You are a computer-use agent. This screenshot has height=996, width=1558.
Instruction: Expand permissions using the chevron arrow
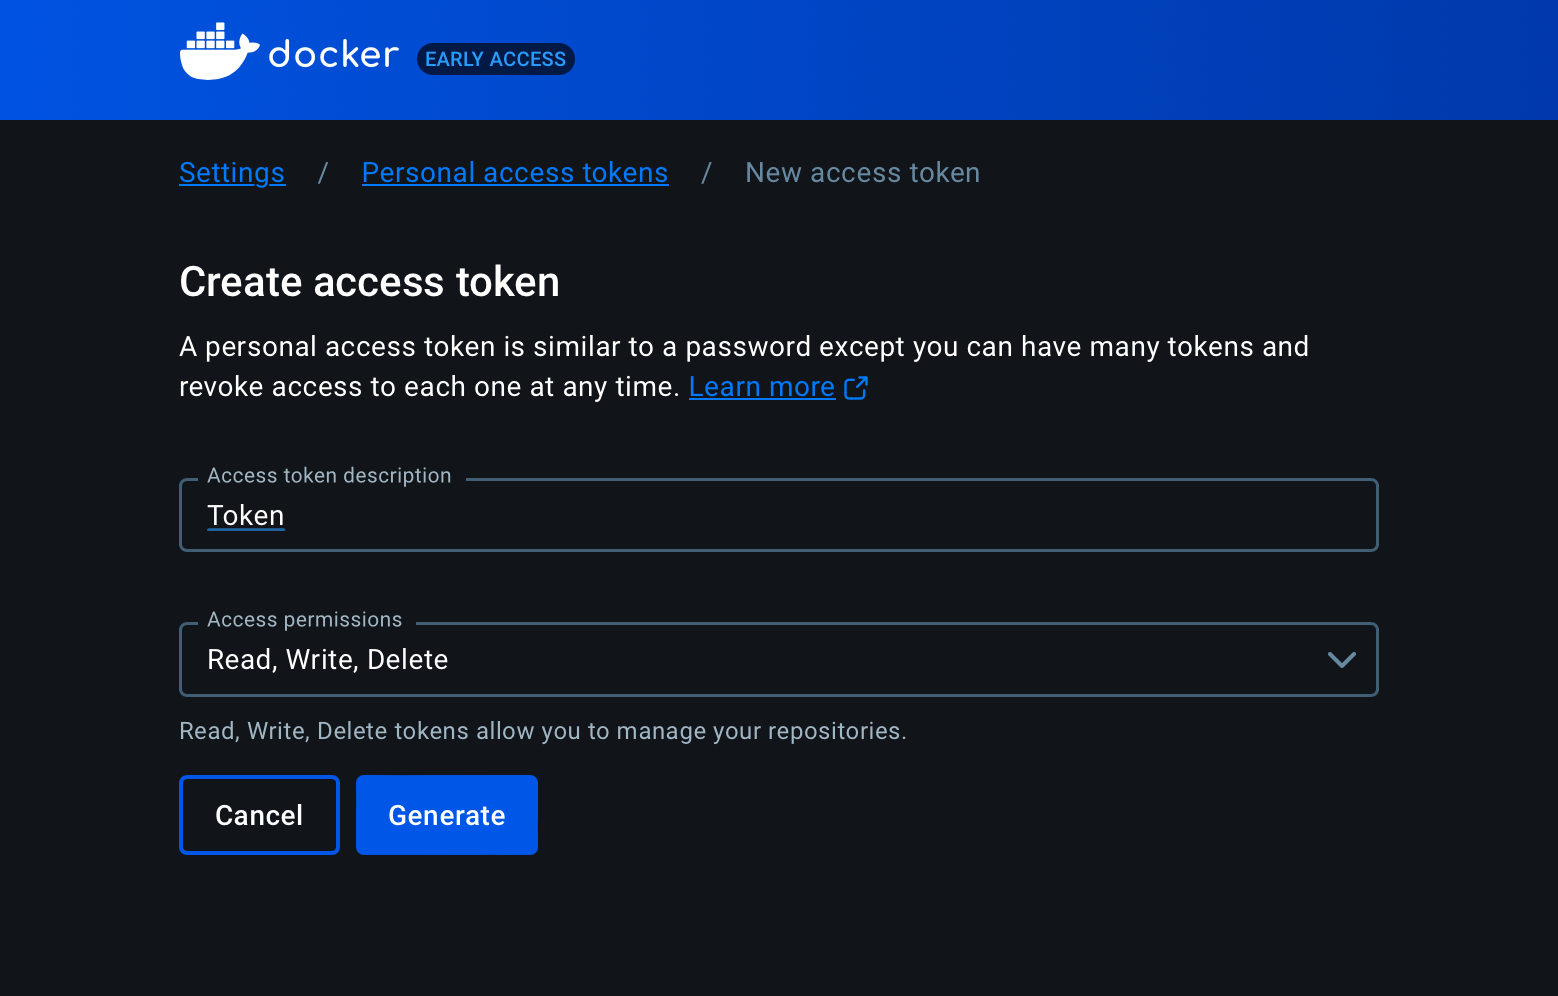[1341, 660]
